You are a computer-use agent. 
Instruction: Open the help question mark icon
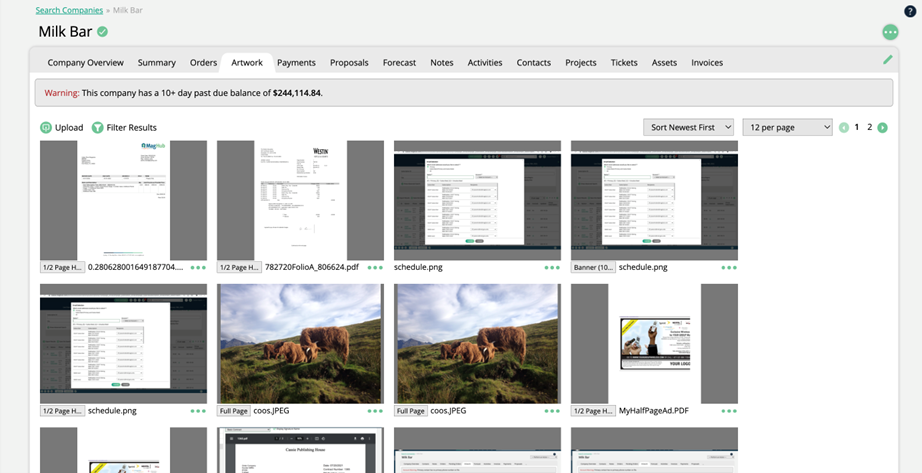pyautogui.click(x=910, y=11)
